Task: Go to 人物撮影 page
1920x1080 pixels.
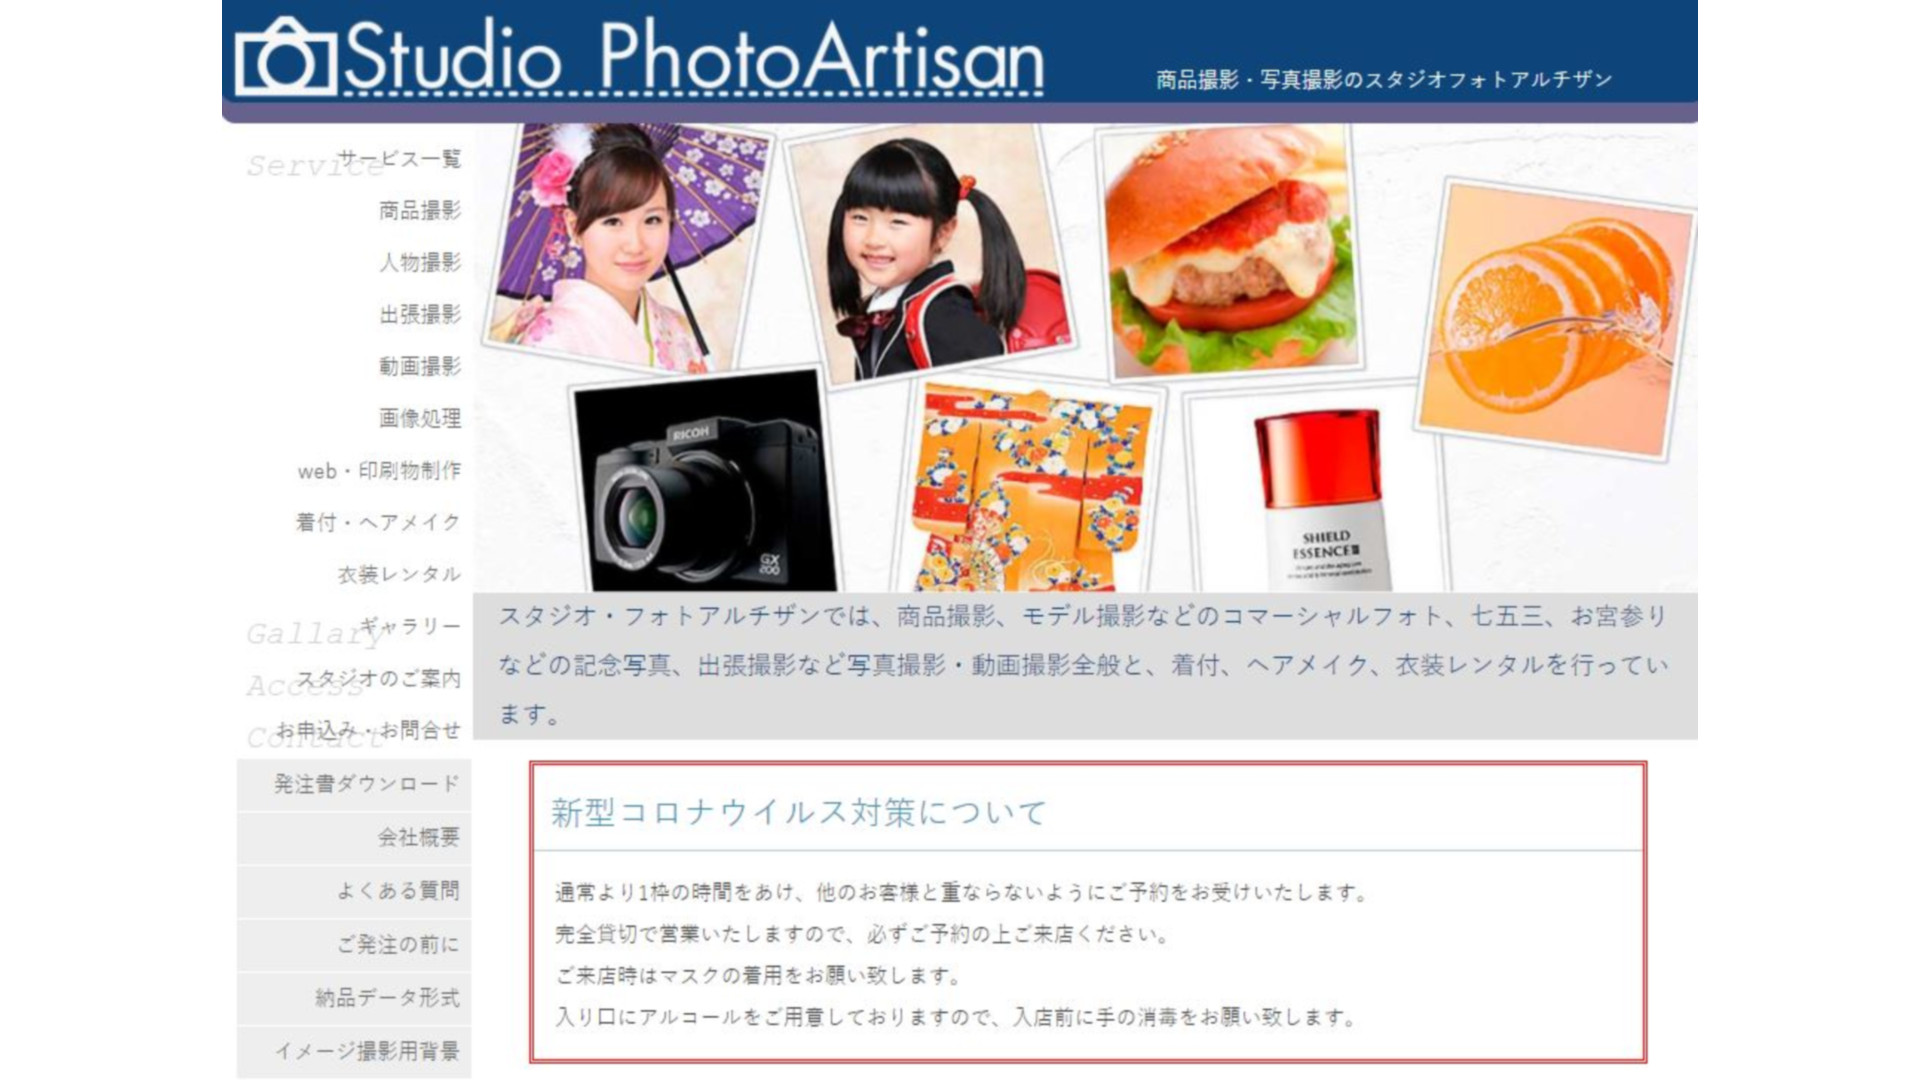Action: (x=420, y=262)
